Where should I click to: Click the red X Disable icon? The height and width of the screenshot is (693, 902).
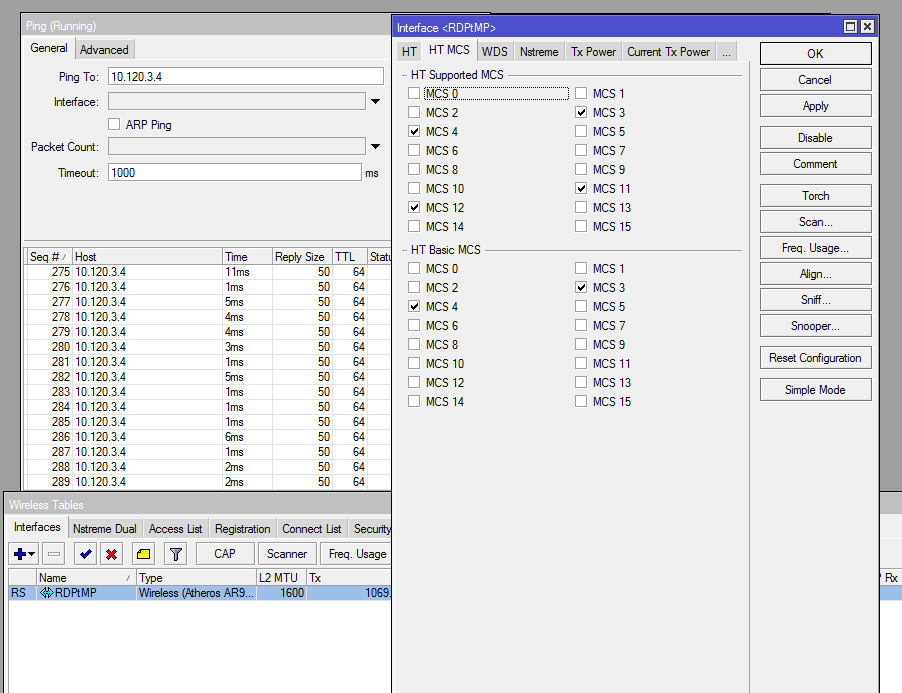point(112,554)
